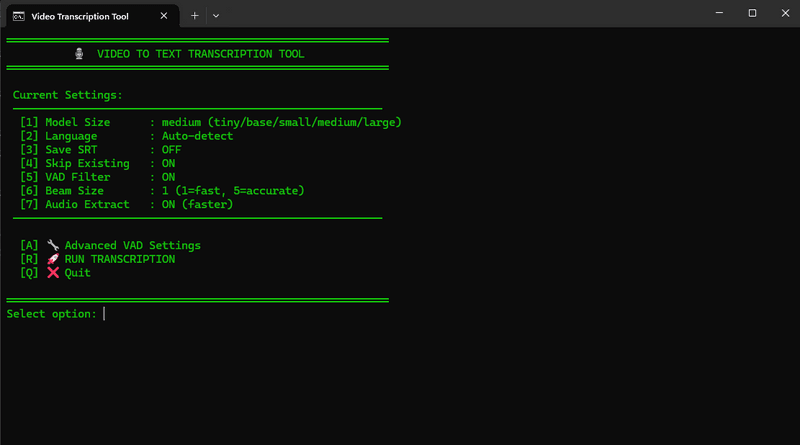Minimize the terminal window
The width and height of the screenshot is (800, 445).
[x=719, y=13]
